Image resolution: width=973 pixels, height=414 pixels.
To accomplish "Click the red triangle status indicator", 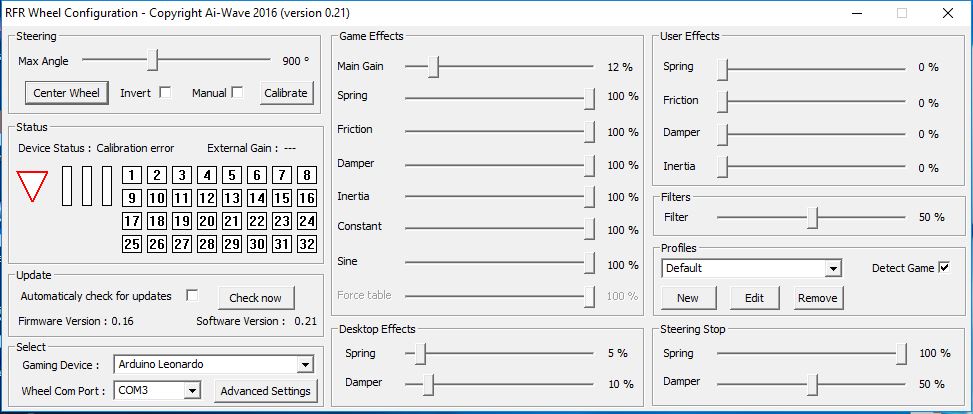I will [x=32, y=186].
